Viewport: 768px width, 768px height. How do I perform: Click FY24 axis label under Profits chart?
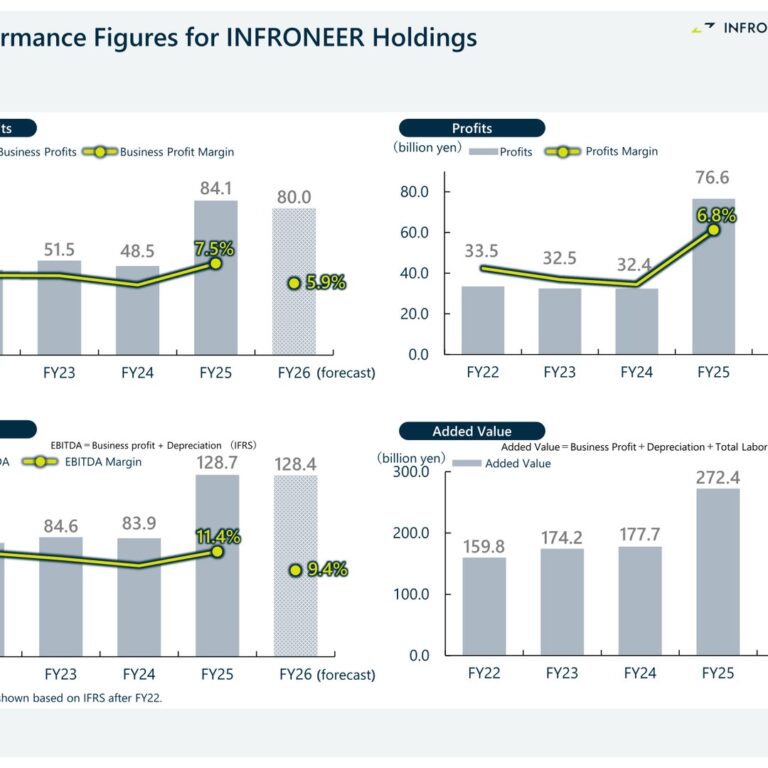click(637, 372)
